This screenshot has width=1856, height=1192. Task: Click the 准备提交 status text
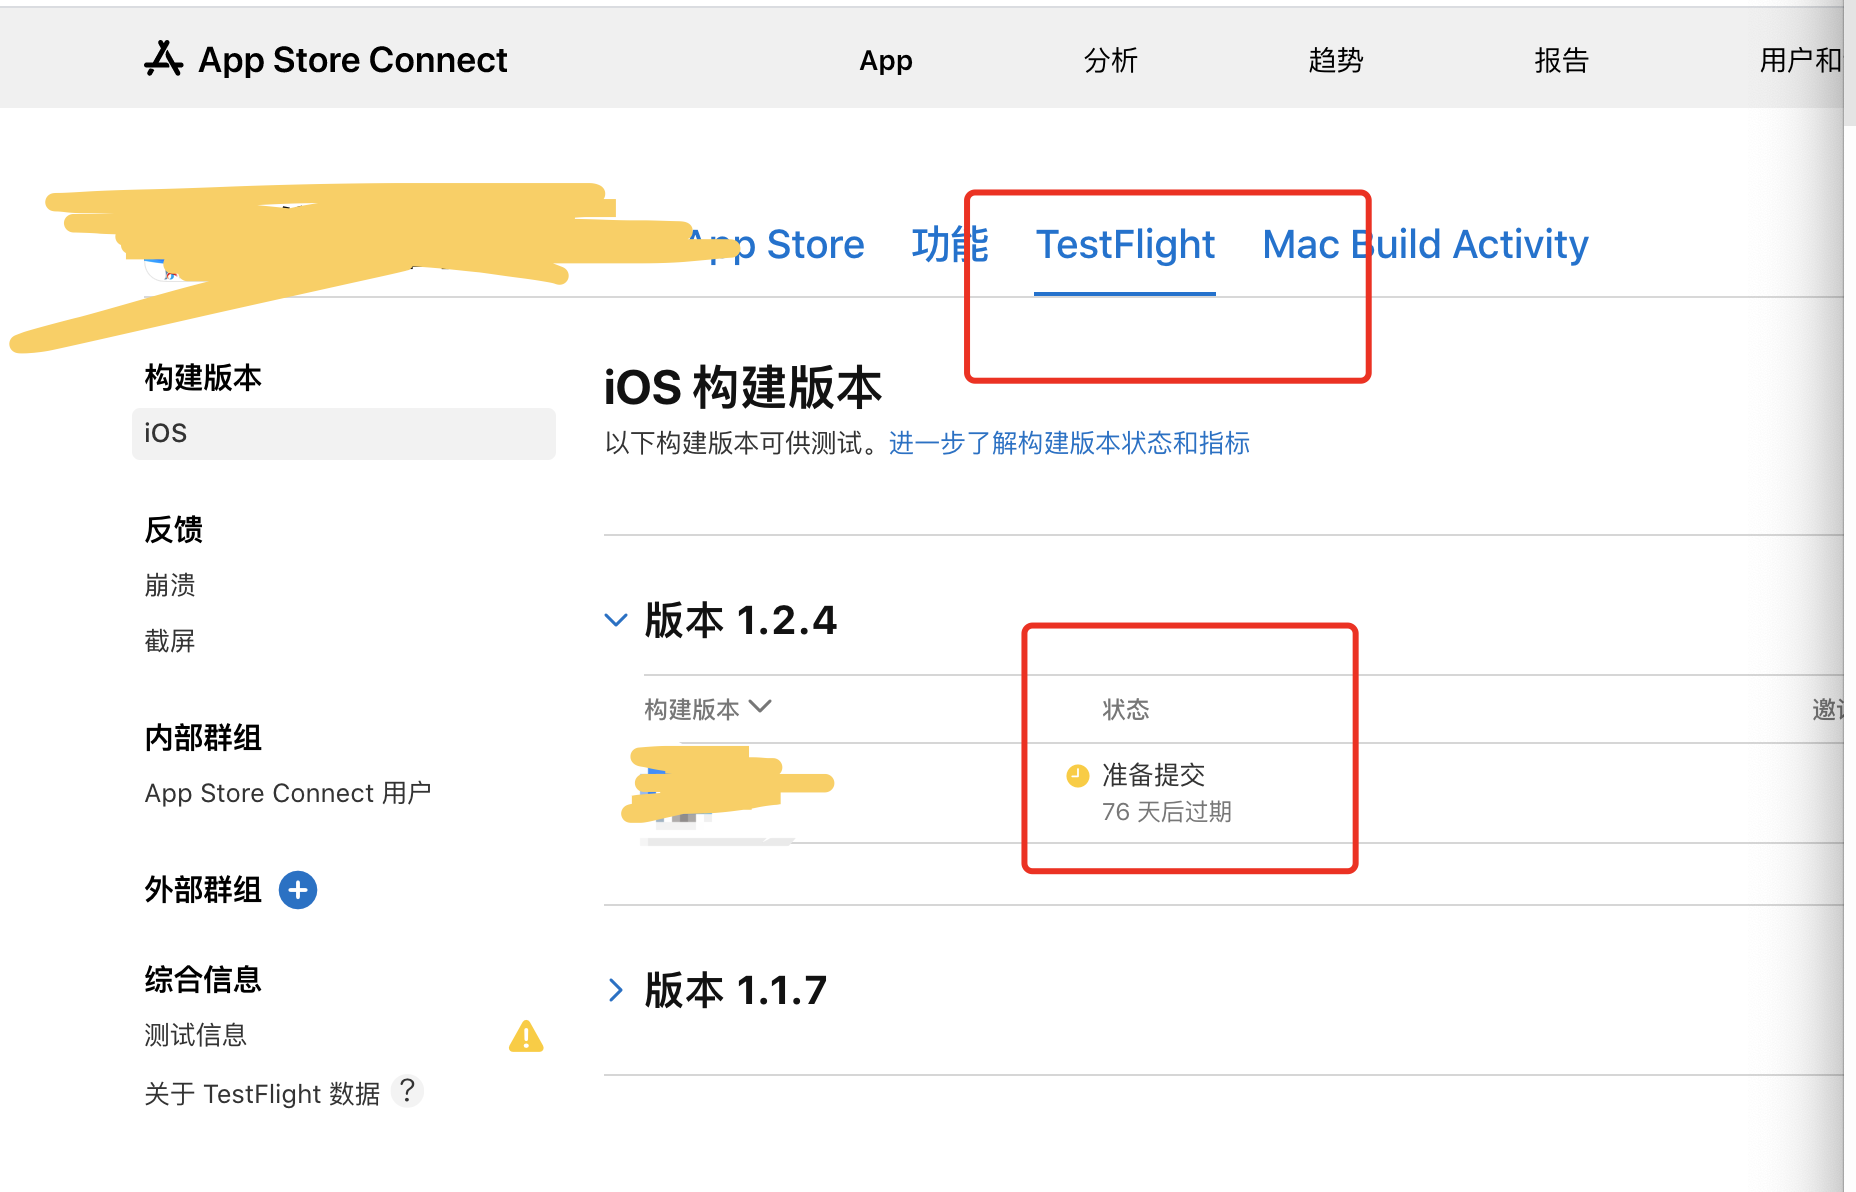pyautogui.click(x=1152, y=774)
